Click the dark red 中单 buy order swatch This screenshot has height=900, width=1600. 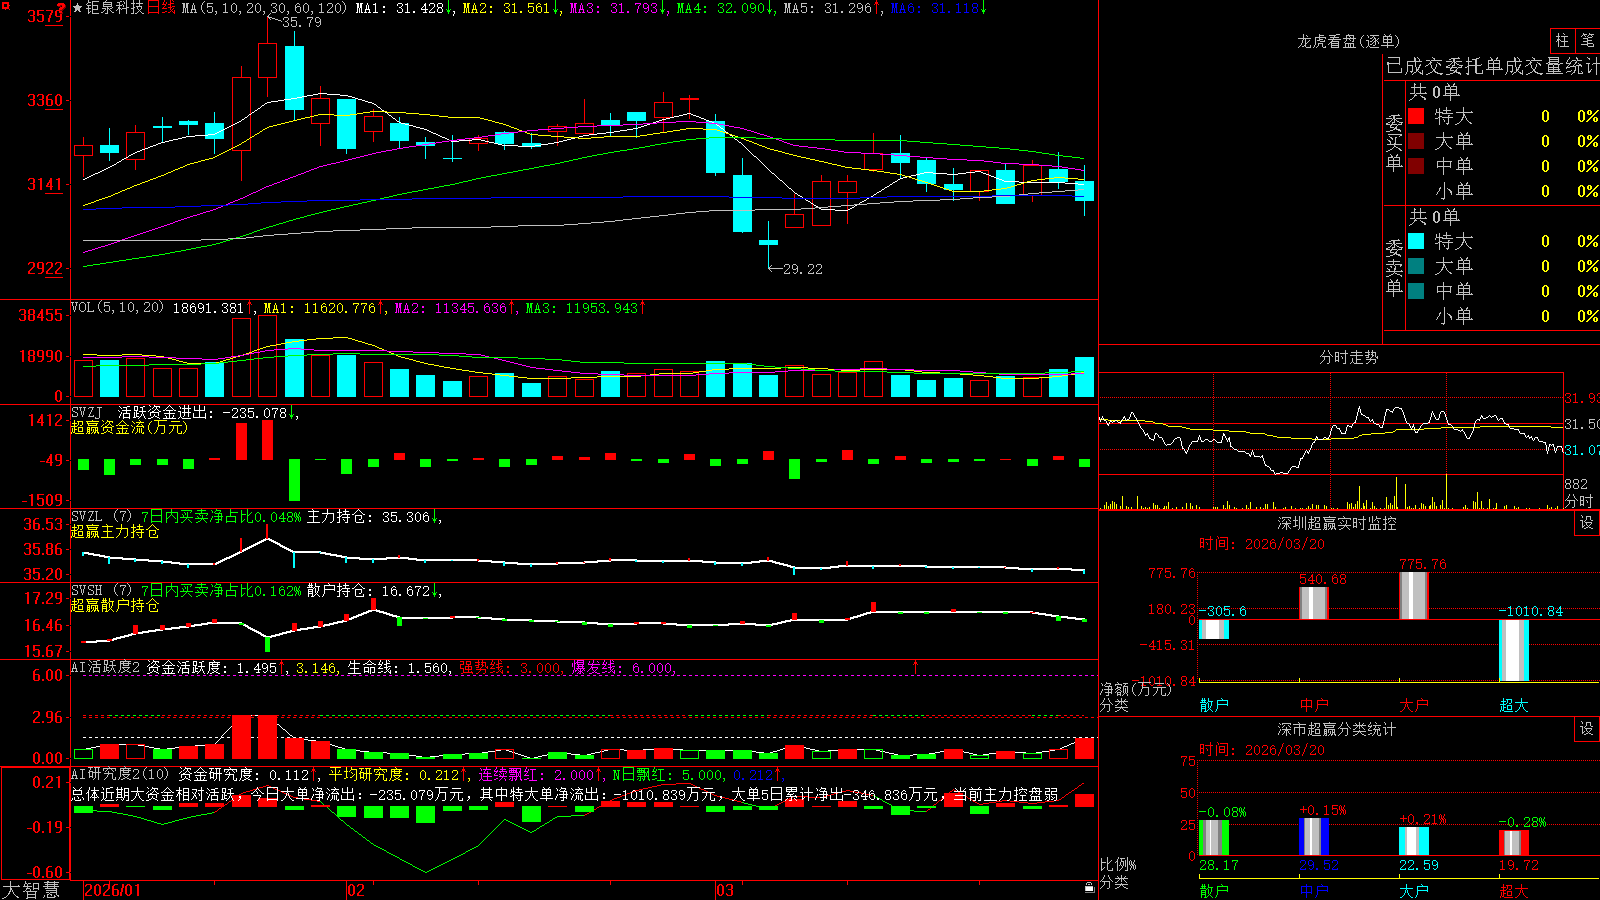(1416, 165)
